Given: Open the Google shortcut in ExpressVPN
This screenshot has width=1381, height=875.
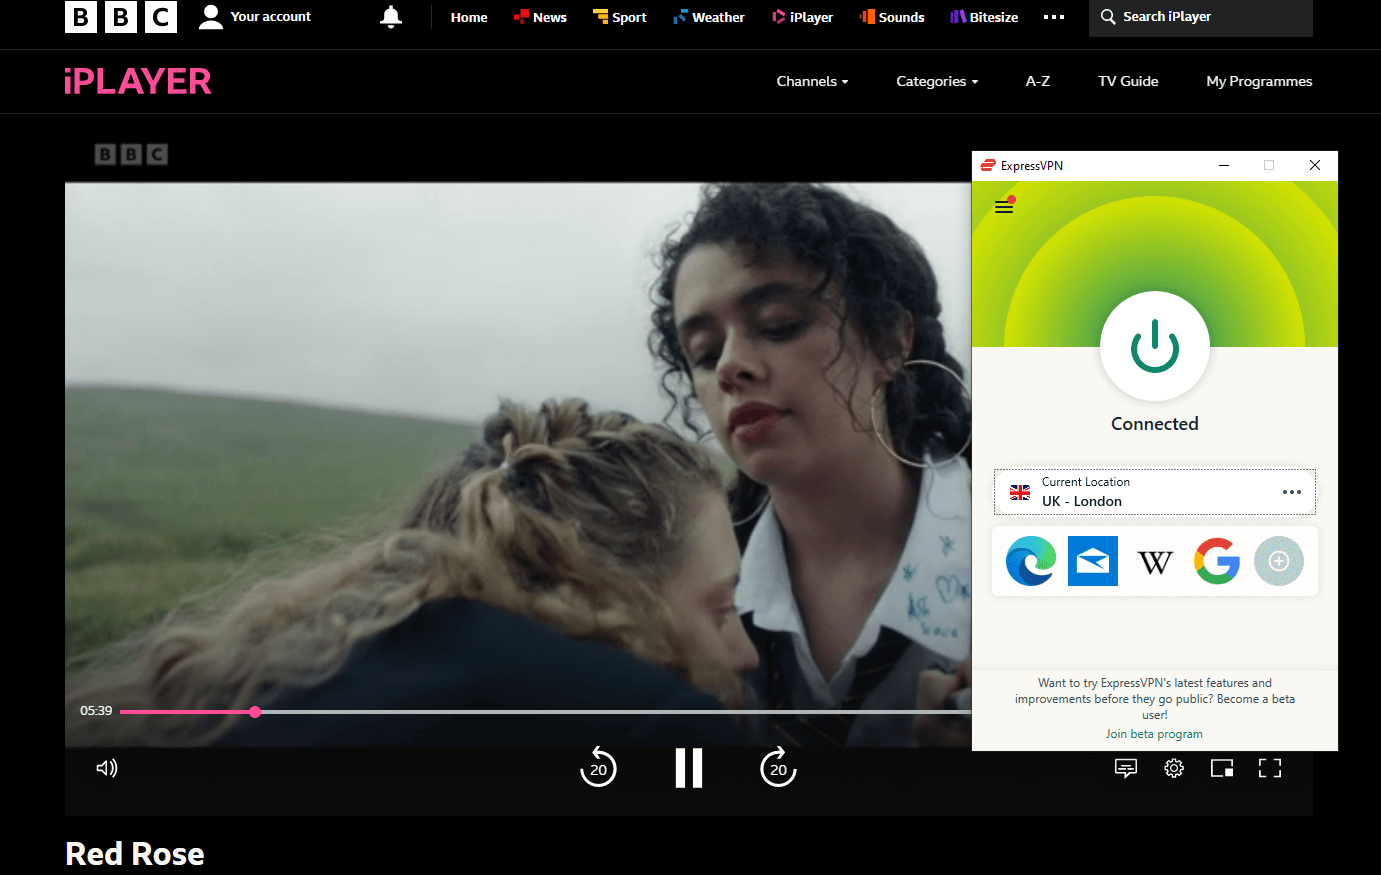Looking at the screenshot, I should (1217, 561).
